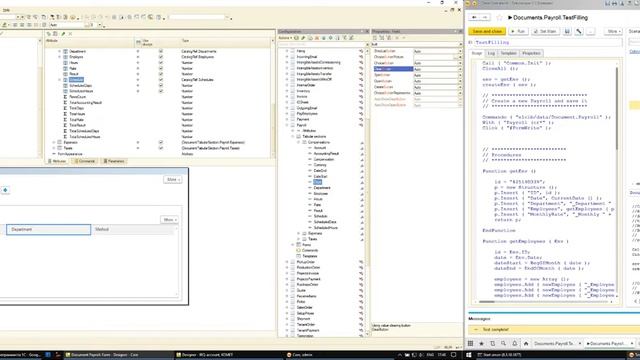The width and height of the screenshot is (640, 360).
Task: Click green pencil edit icon in attributes toolbar
Action: [63, 34]
